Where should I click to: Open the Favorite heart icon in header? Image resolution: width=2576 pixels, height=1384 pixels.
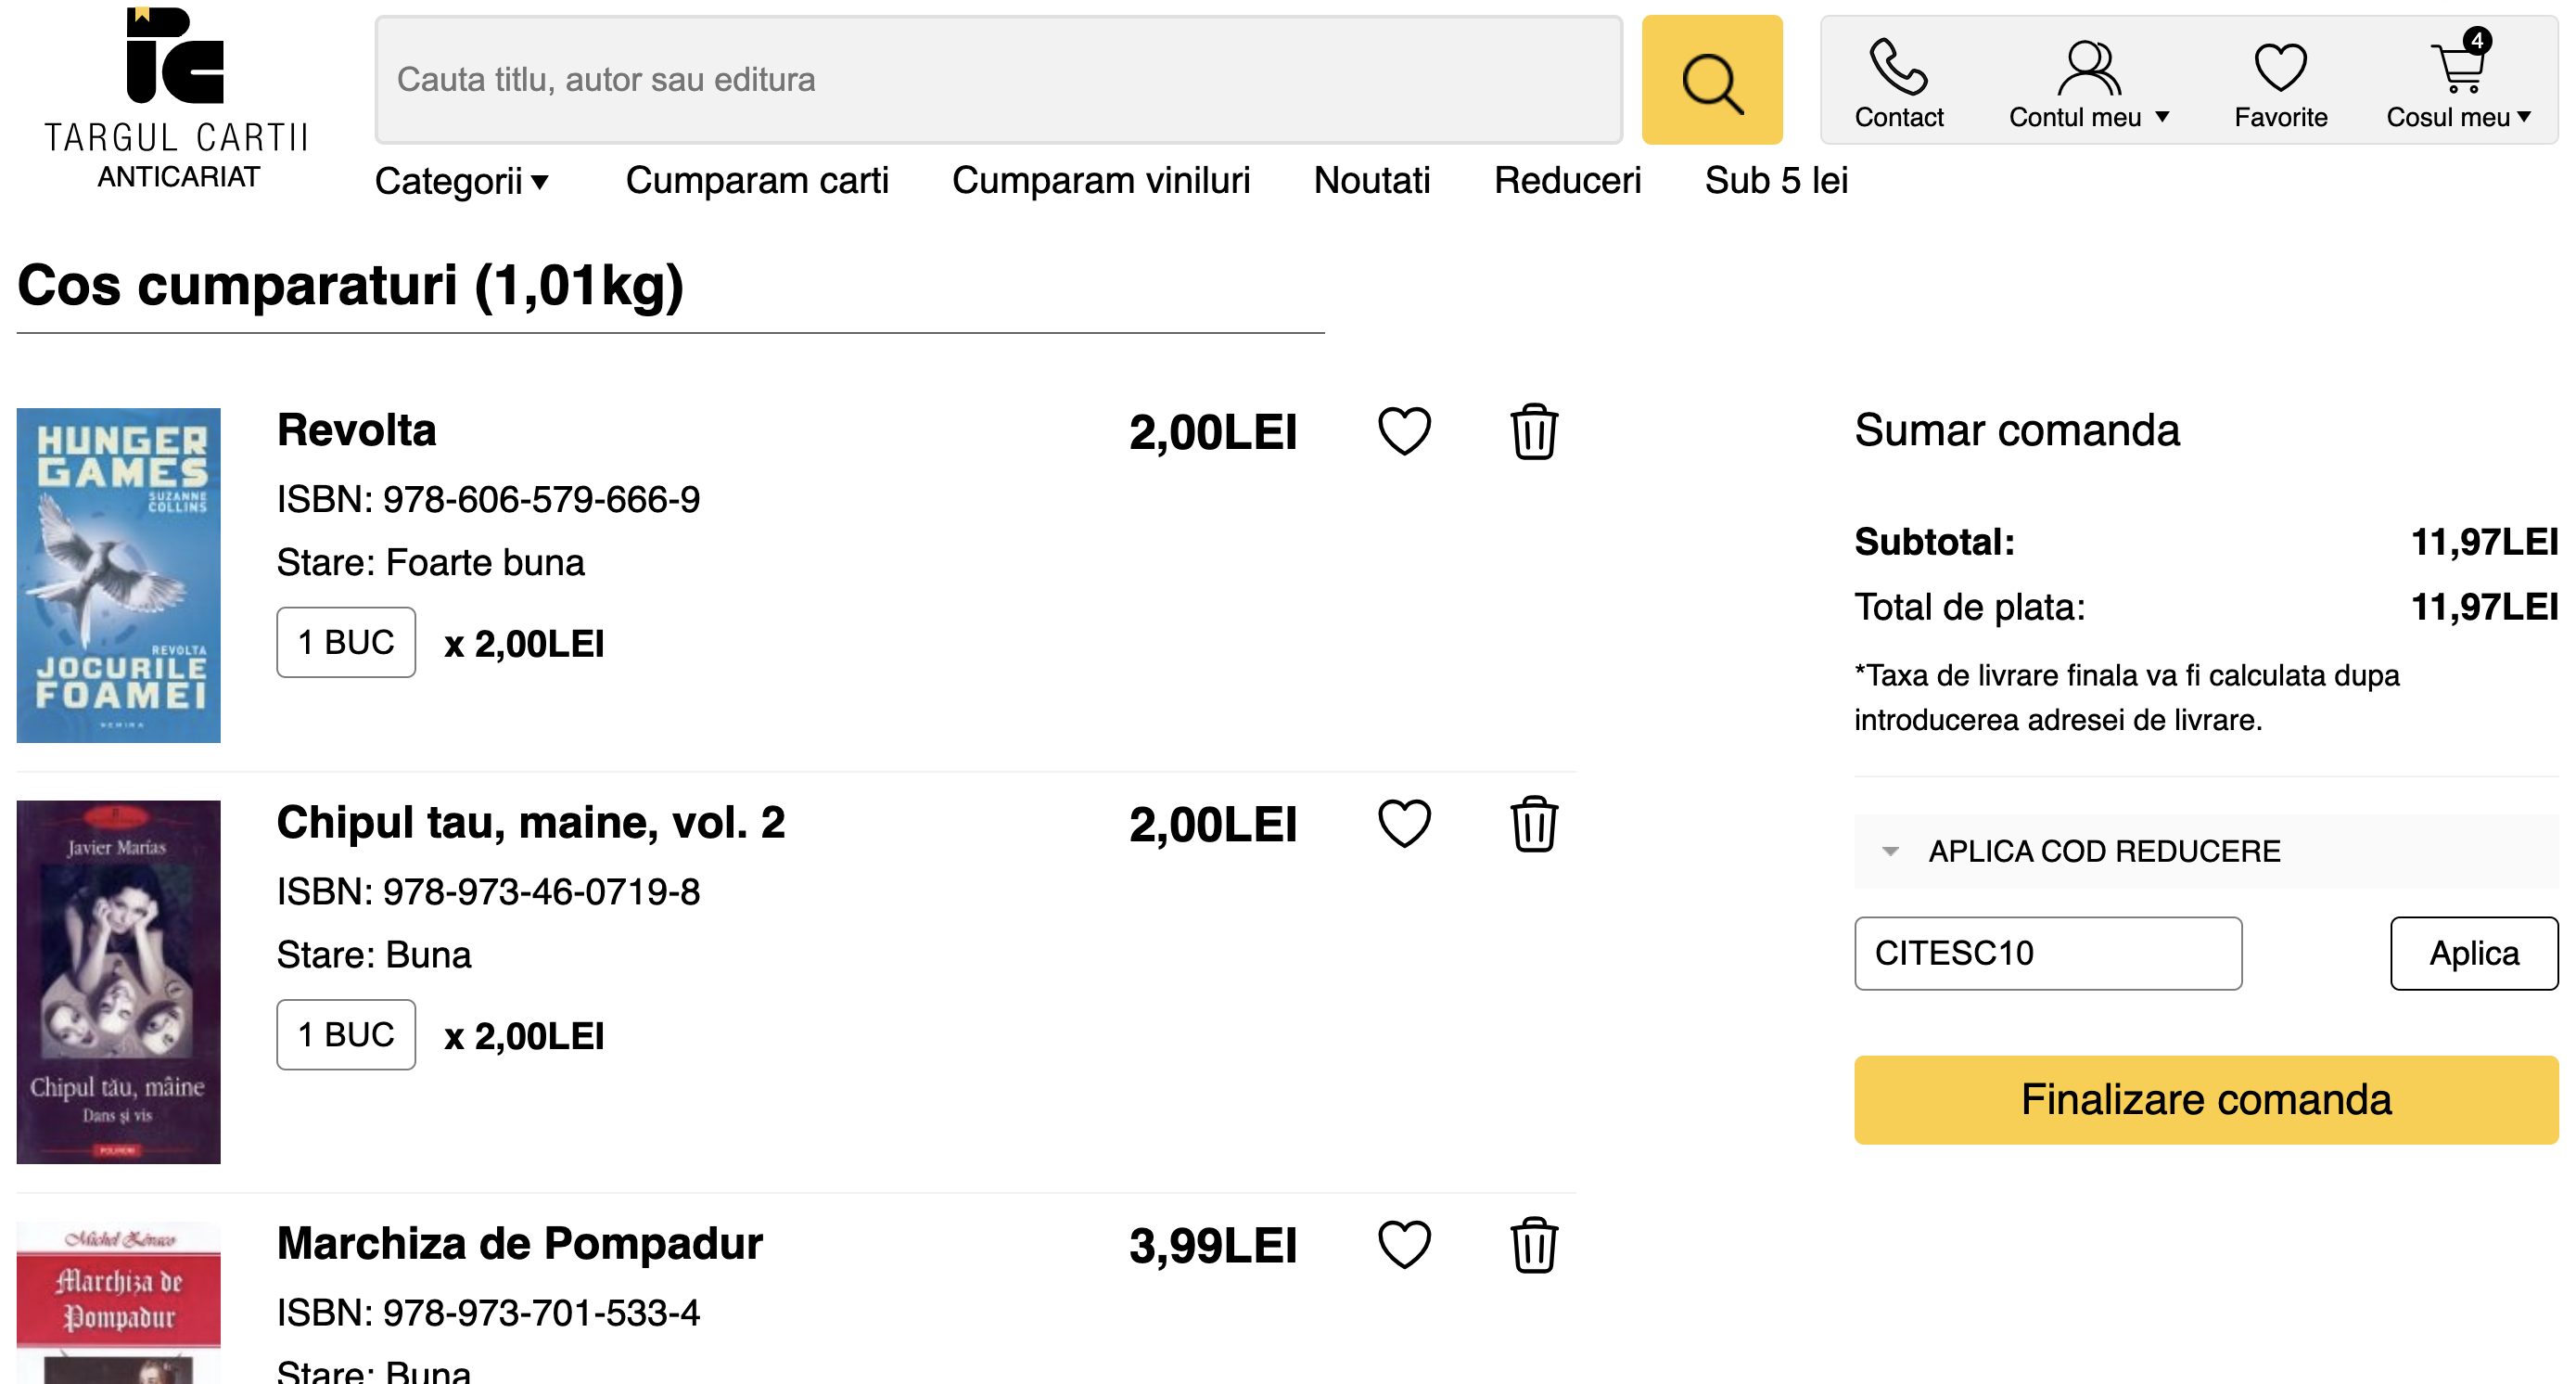click(x=2280, y=68)
